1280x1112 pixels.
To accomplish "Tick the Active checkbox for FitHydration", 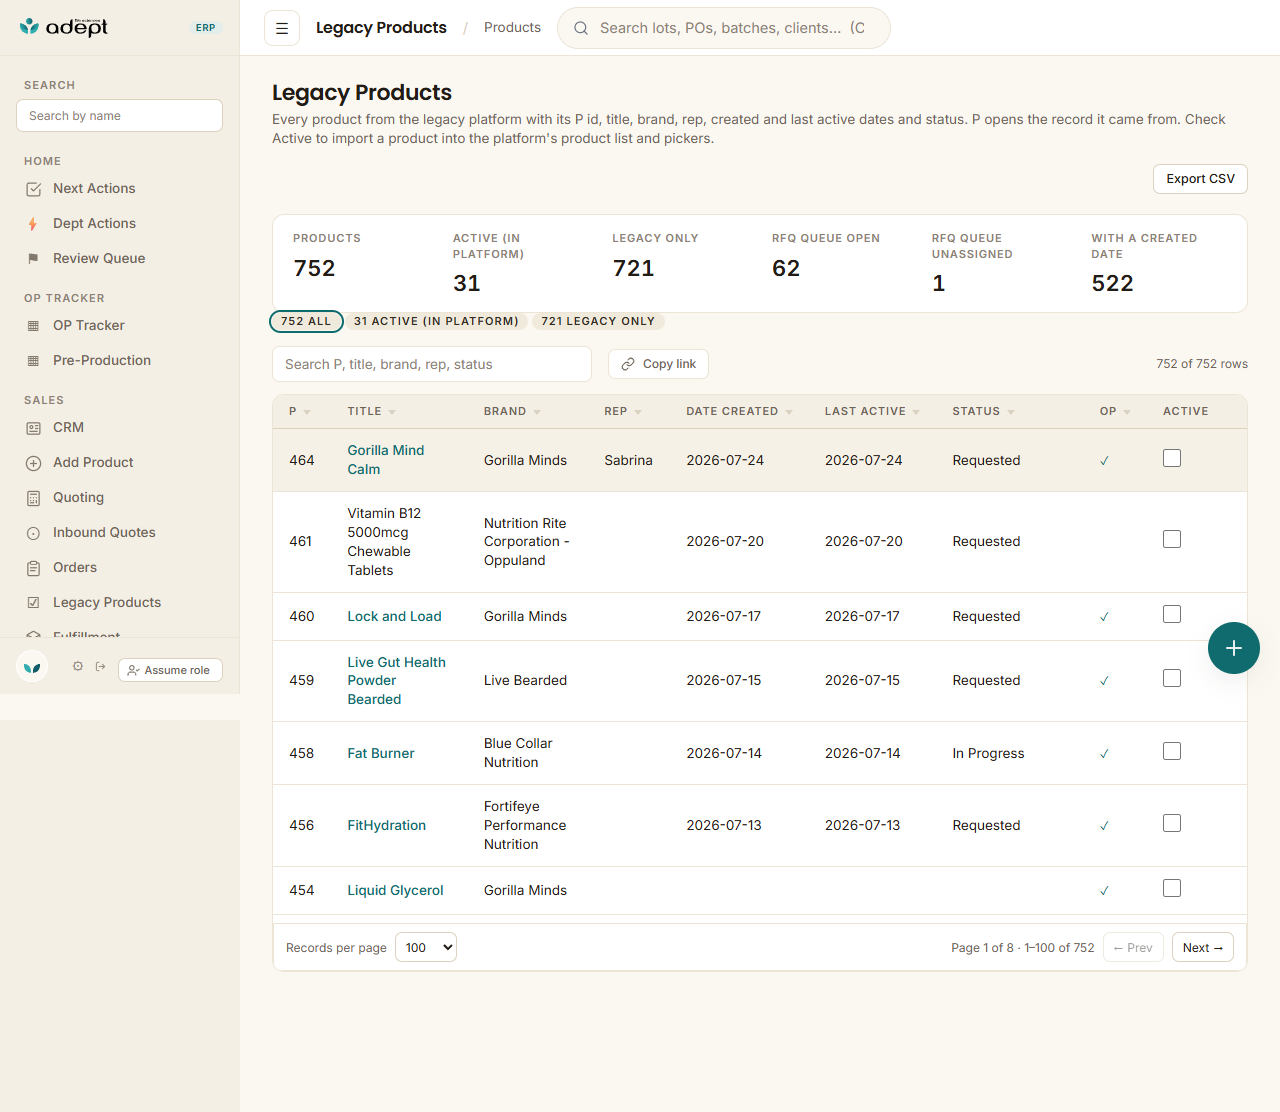I will tap(1172, 823).
